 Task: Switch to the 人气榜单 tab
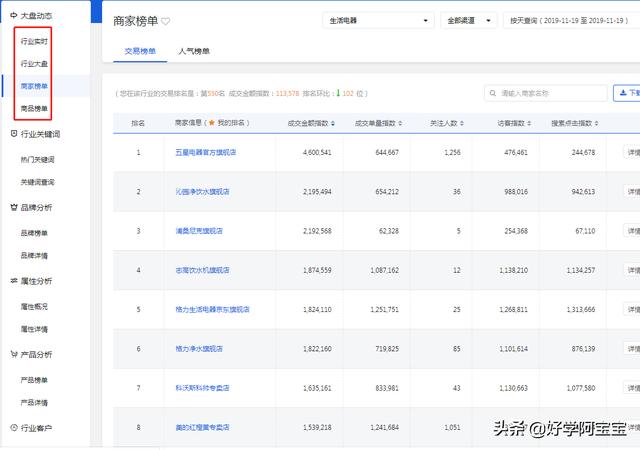tap(194, 51)
